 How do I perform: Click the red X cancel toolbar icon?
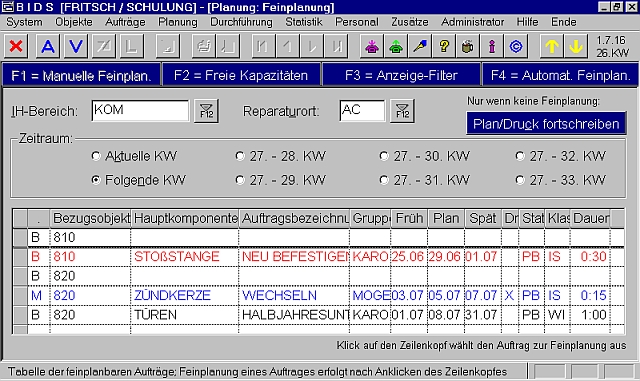[x=16, y=46]
